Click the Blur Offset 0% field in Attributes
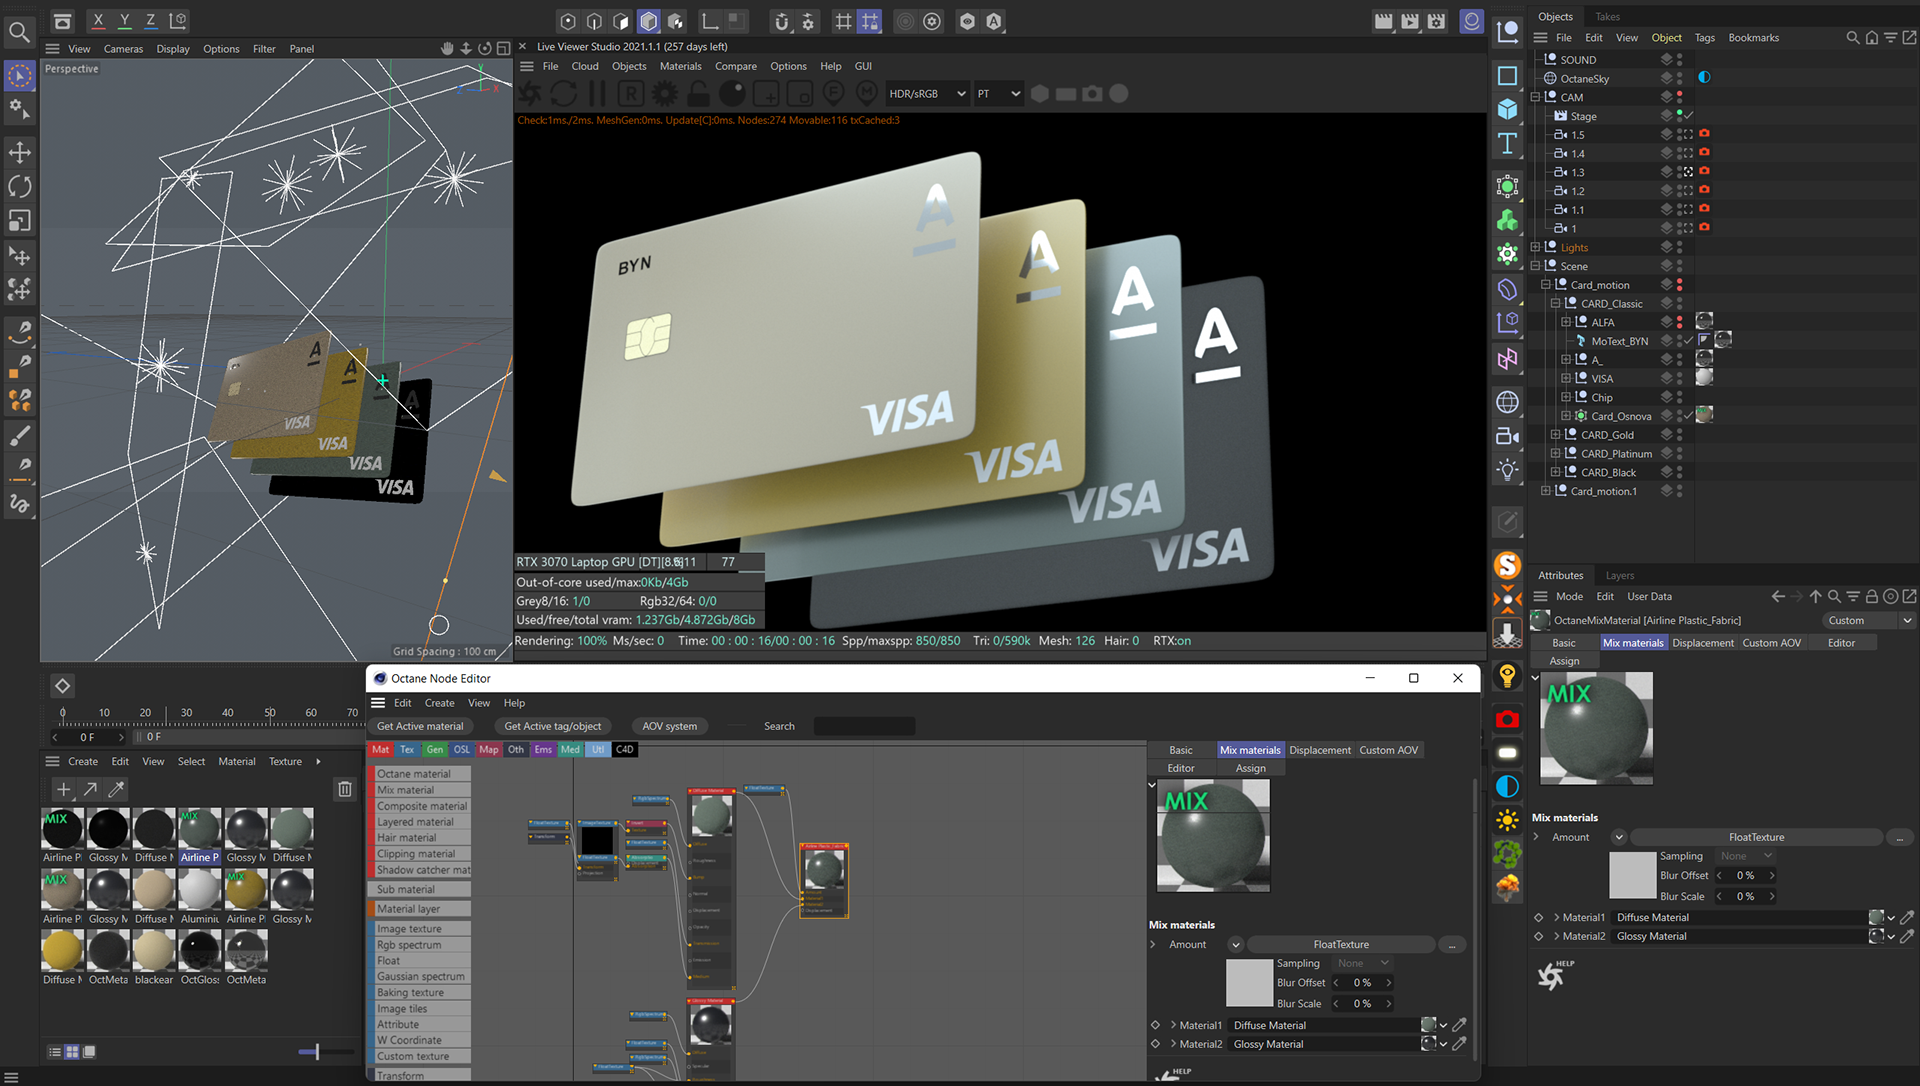Image resolution: width=1920 pixels, height=1086 pixels. 1745,875
